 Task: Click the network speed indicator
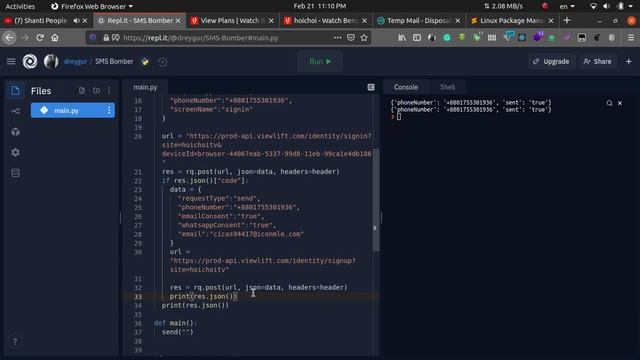click(x=503, y=6)
